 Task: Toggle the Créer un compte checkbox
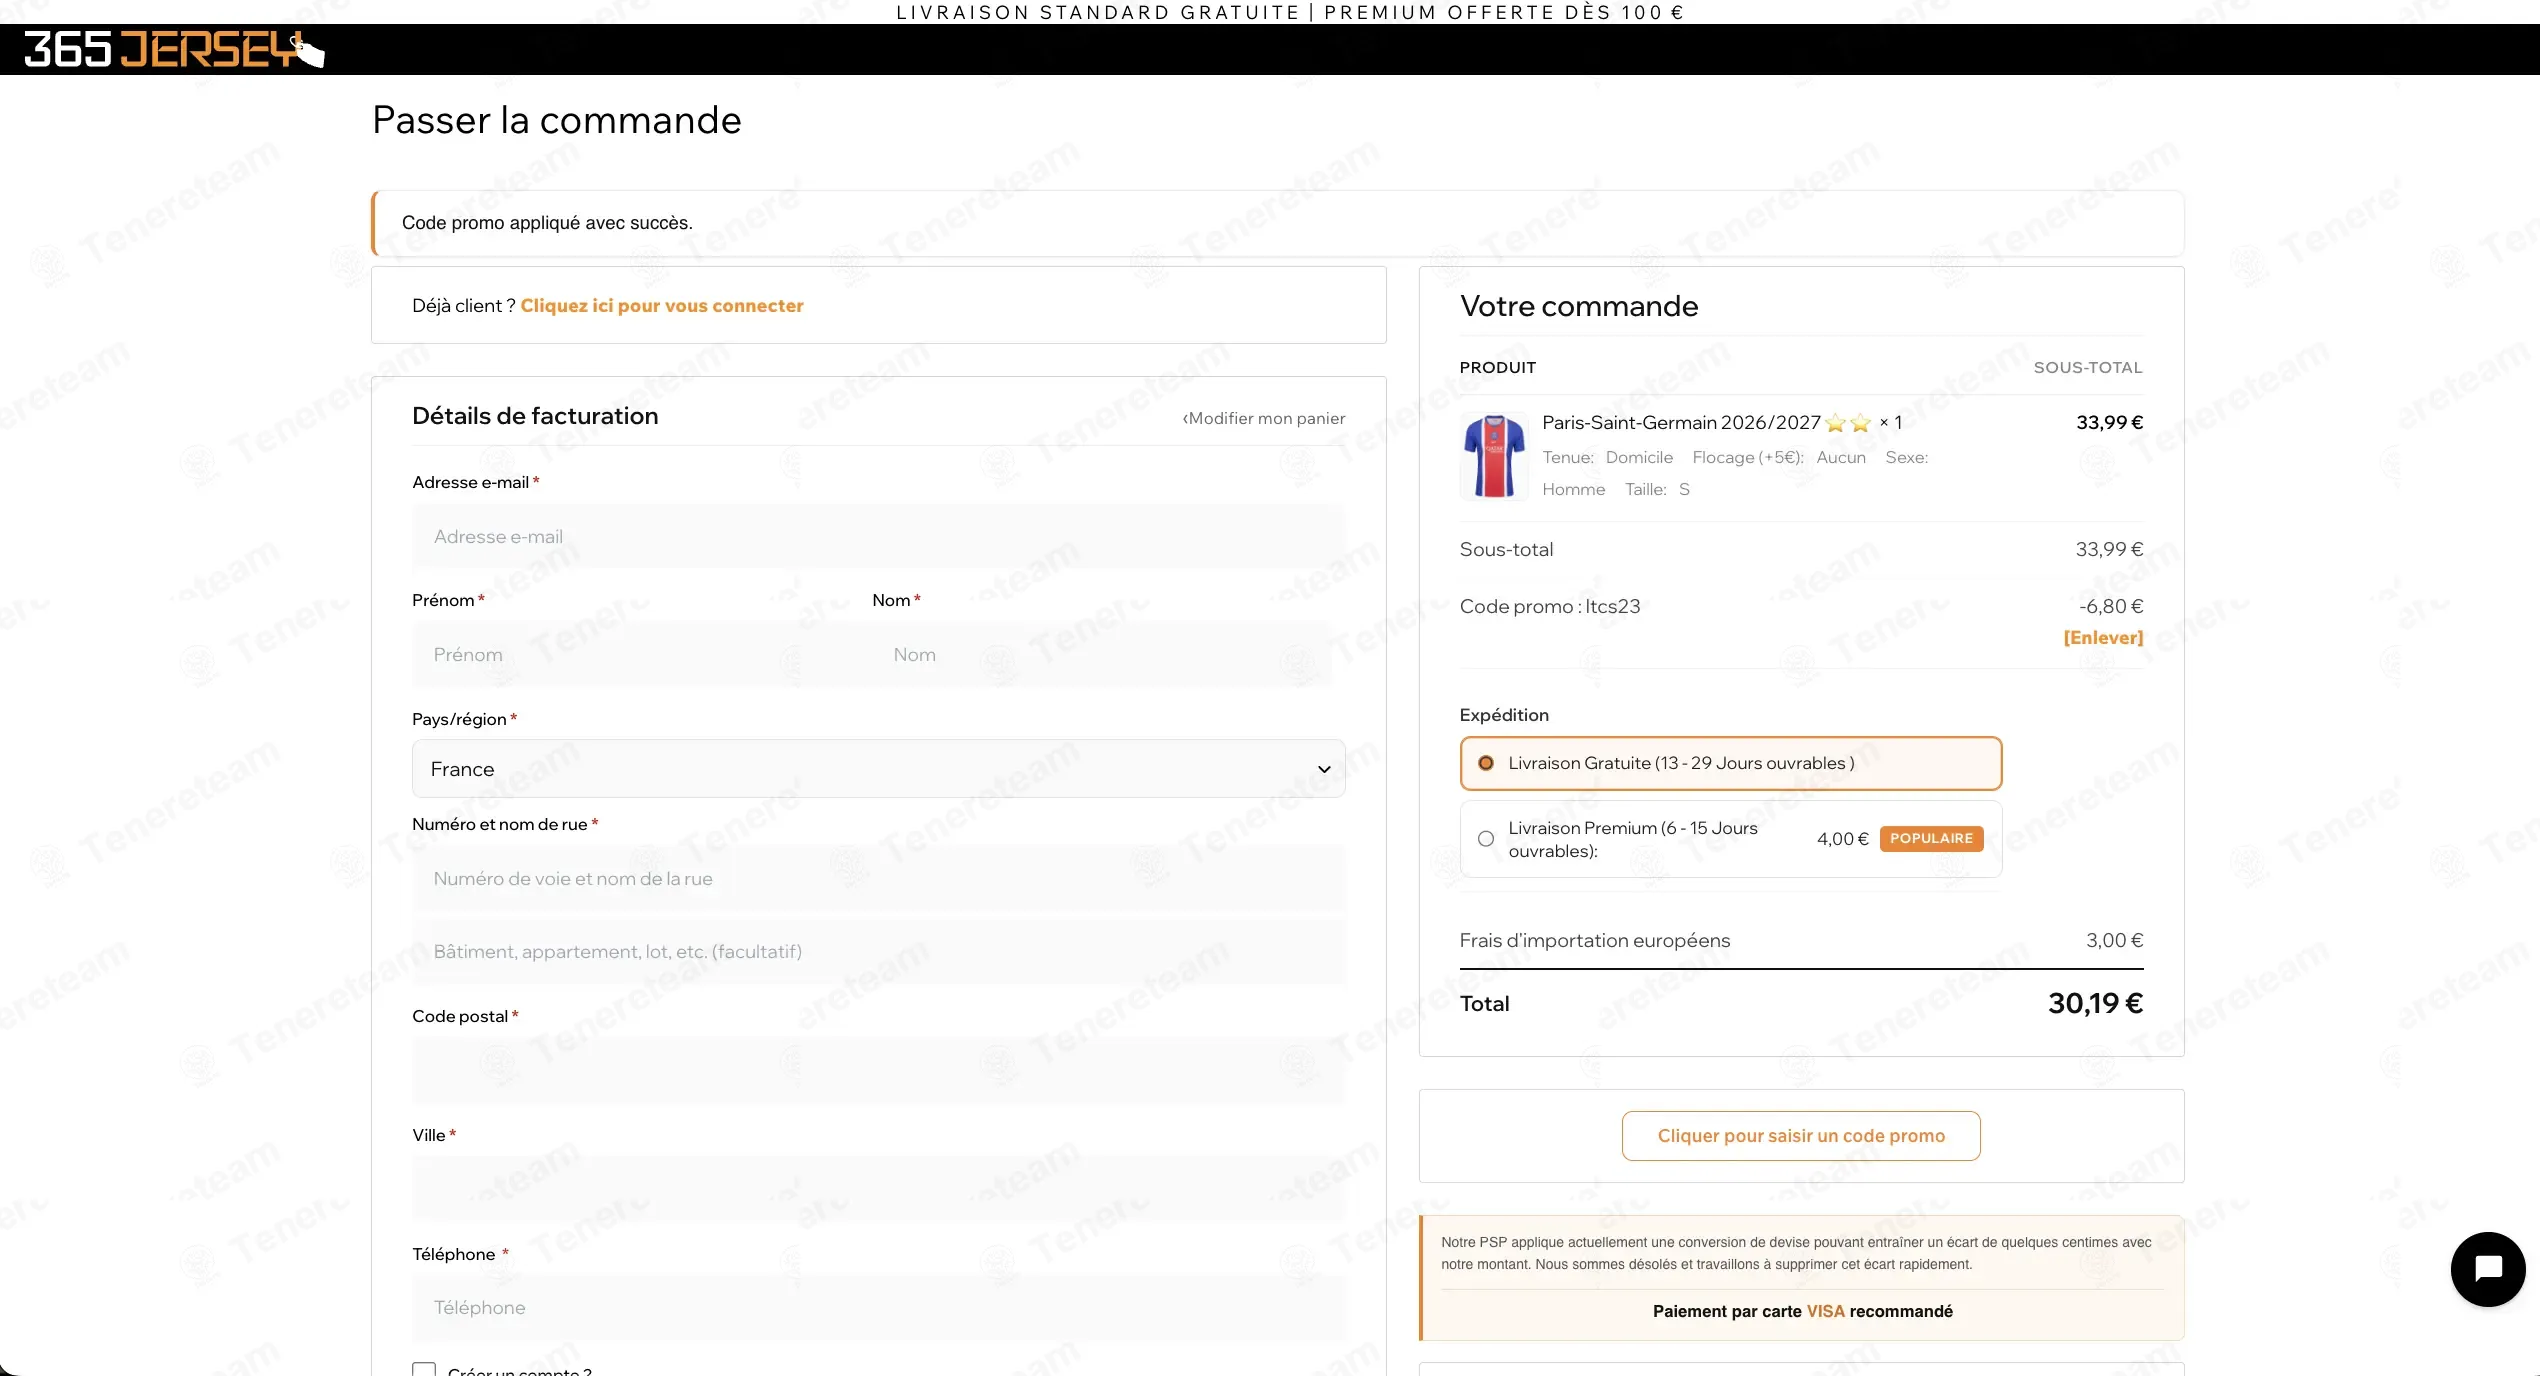click(x=424, y=1369)
